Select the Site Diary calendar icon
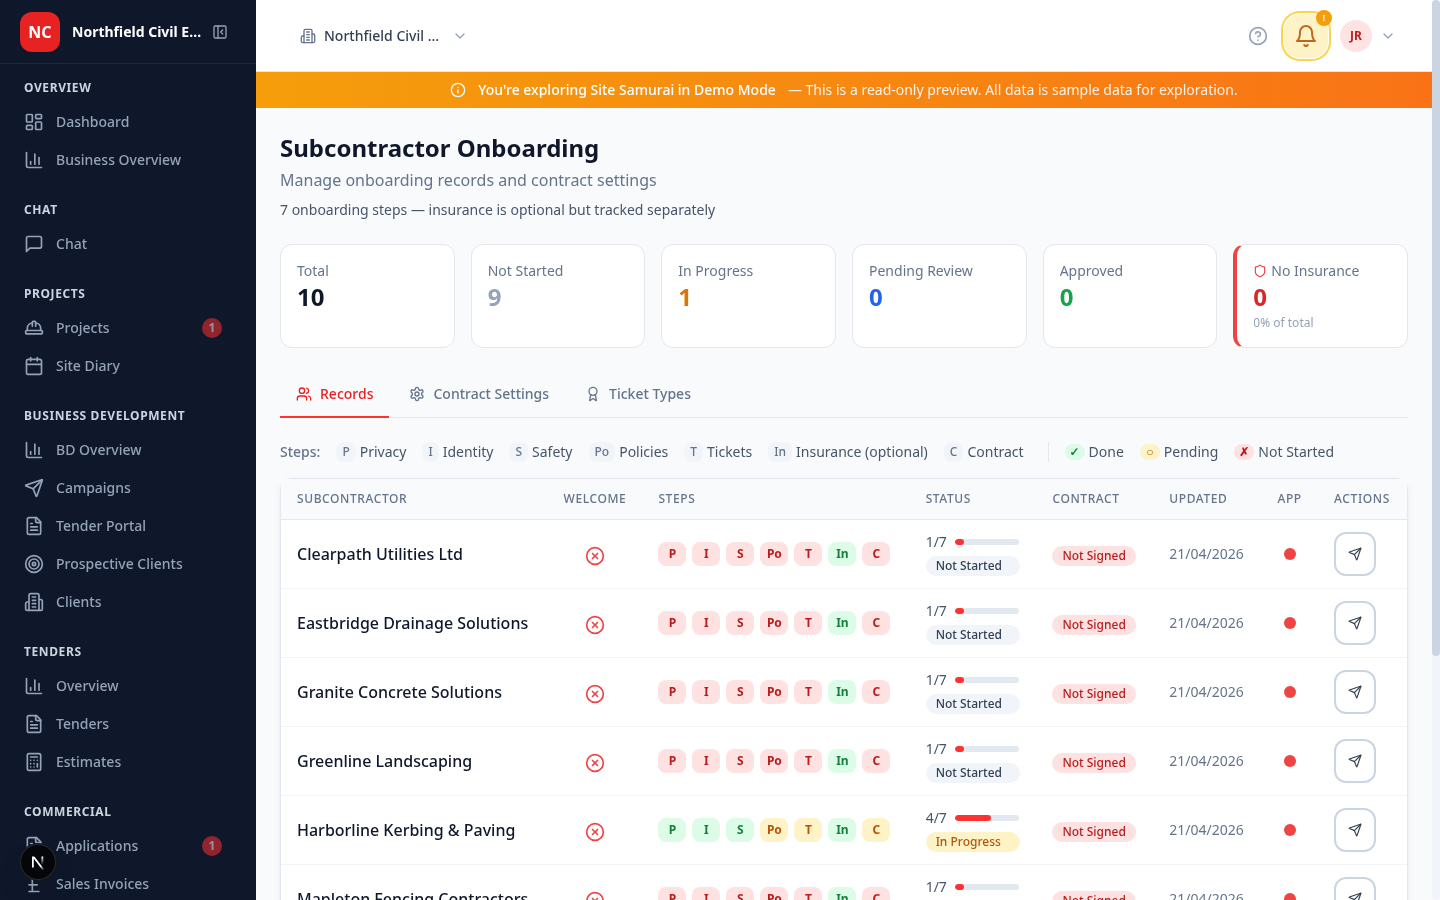This screenshot has width=1440, height=900. (36, 365)
